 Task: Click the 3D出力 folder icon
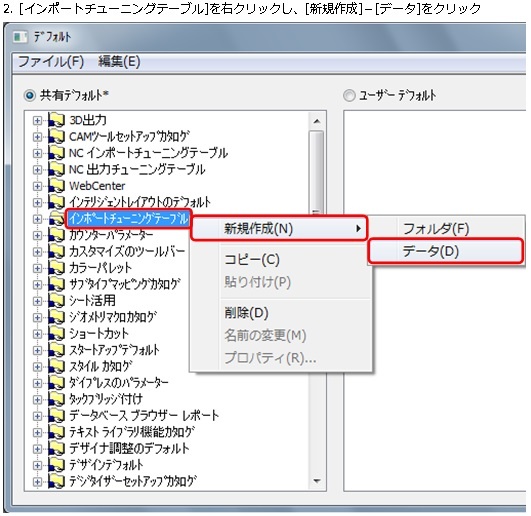(x=56, y=120)
